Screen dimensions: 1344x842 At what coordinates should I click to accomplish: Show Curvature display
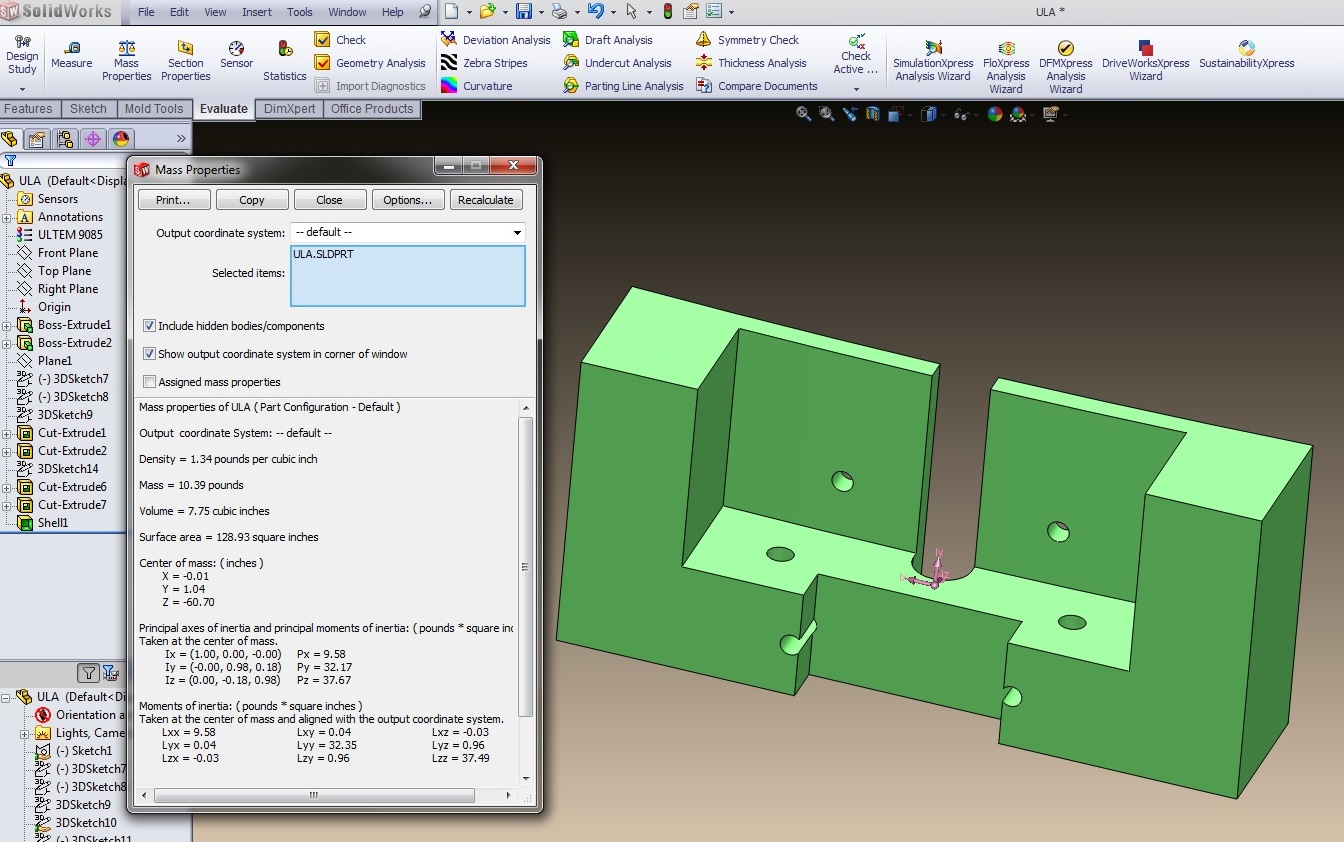[x=477, y=86]
